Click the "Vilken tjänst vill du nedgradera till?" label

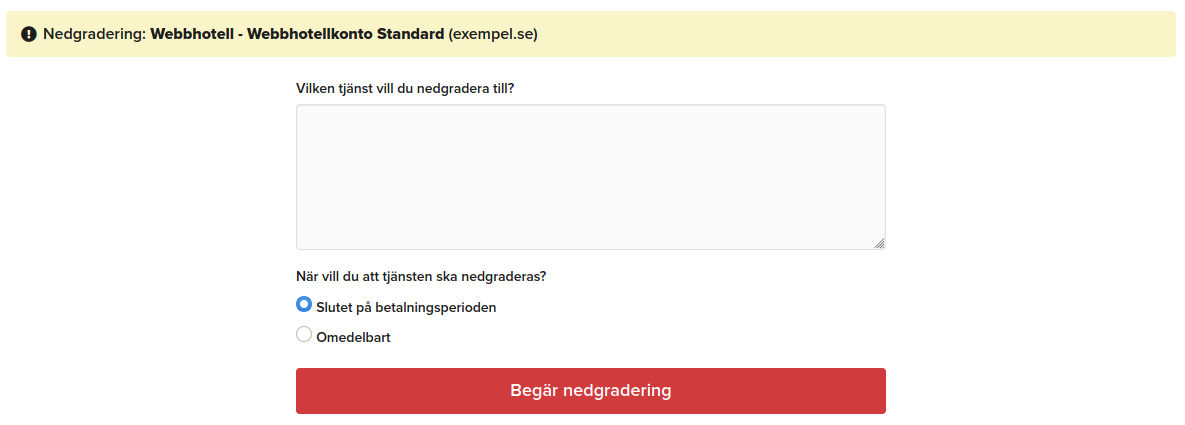coord(405,88)
